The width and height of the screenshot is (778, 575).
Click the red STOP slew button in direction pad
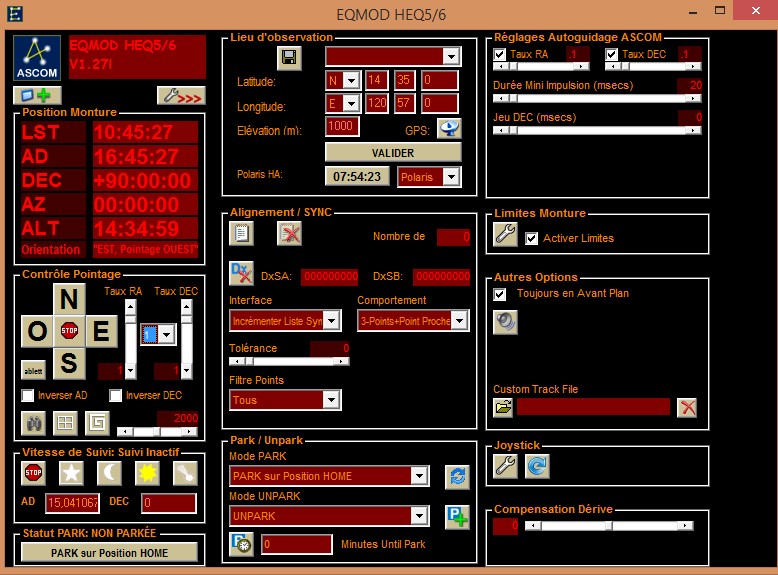click(x=69, y=330)
